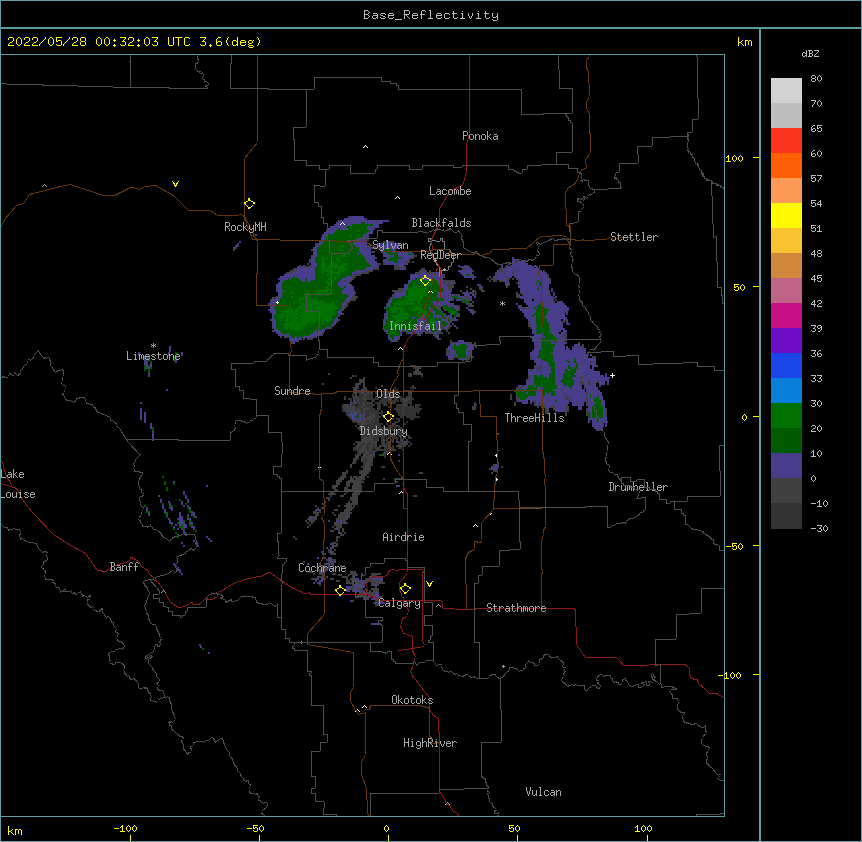862x842 pixels.
Task: Click the white caret marker southeast of Airdrie
Action: [476, 526]
